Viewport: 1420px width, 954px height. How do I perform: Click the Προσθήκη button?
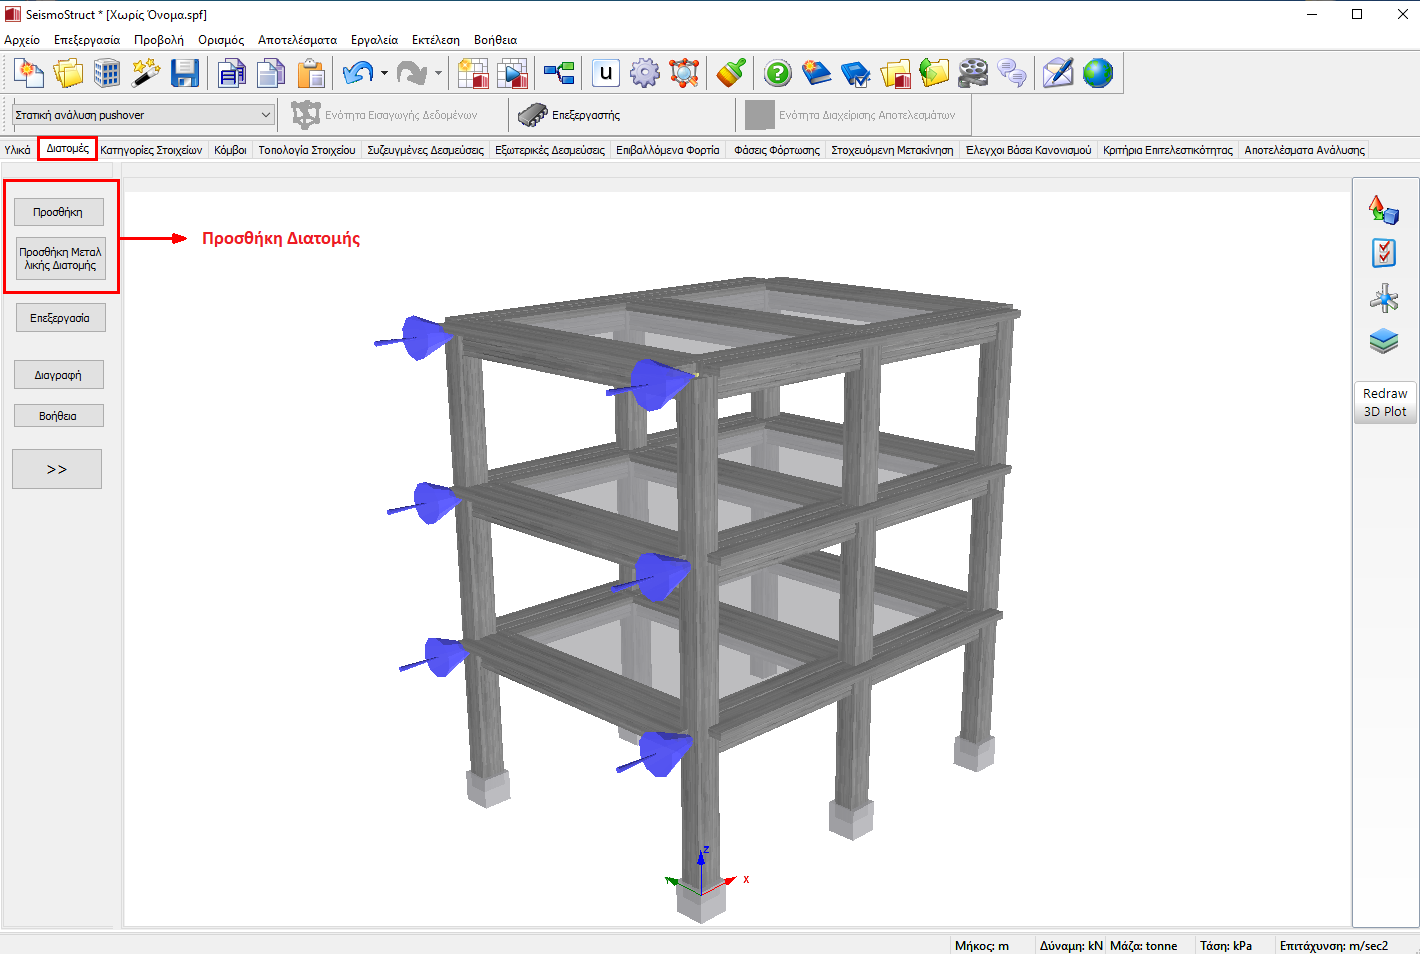tap(58, 212)
